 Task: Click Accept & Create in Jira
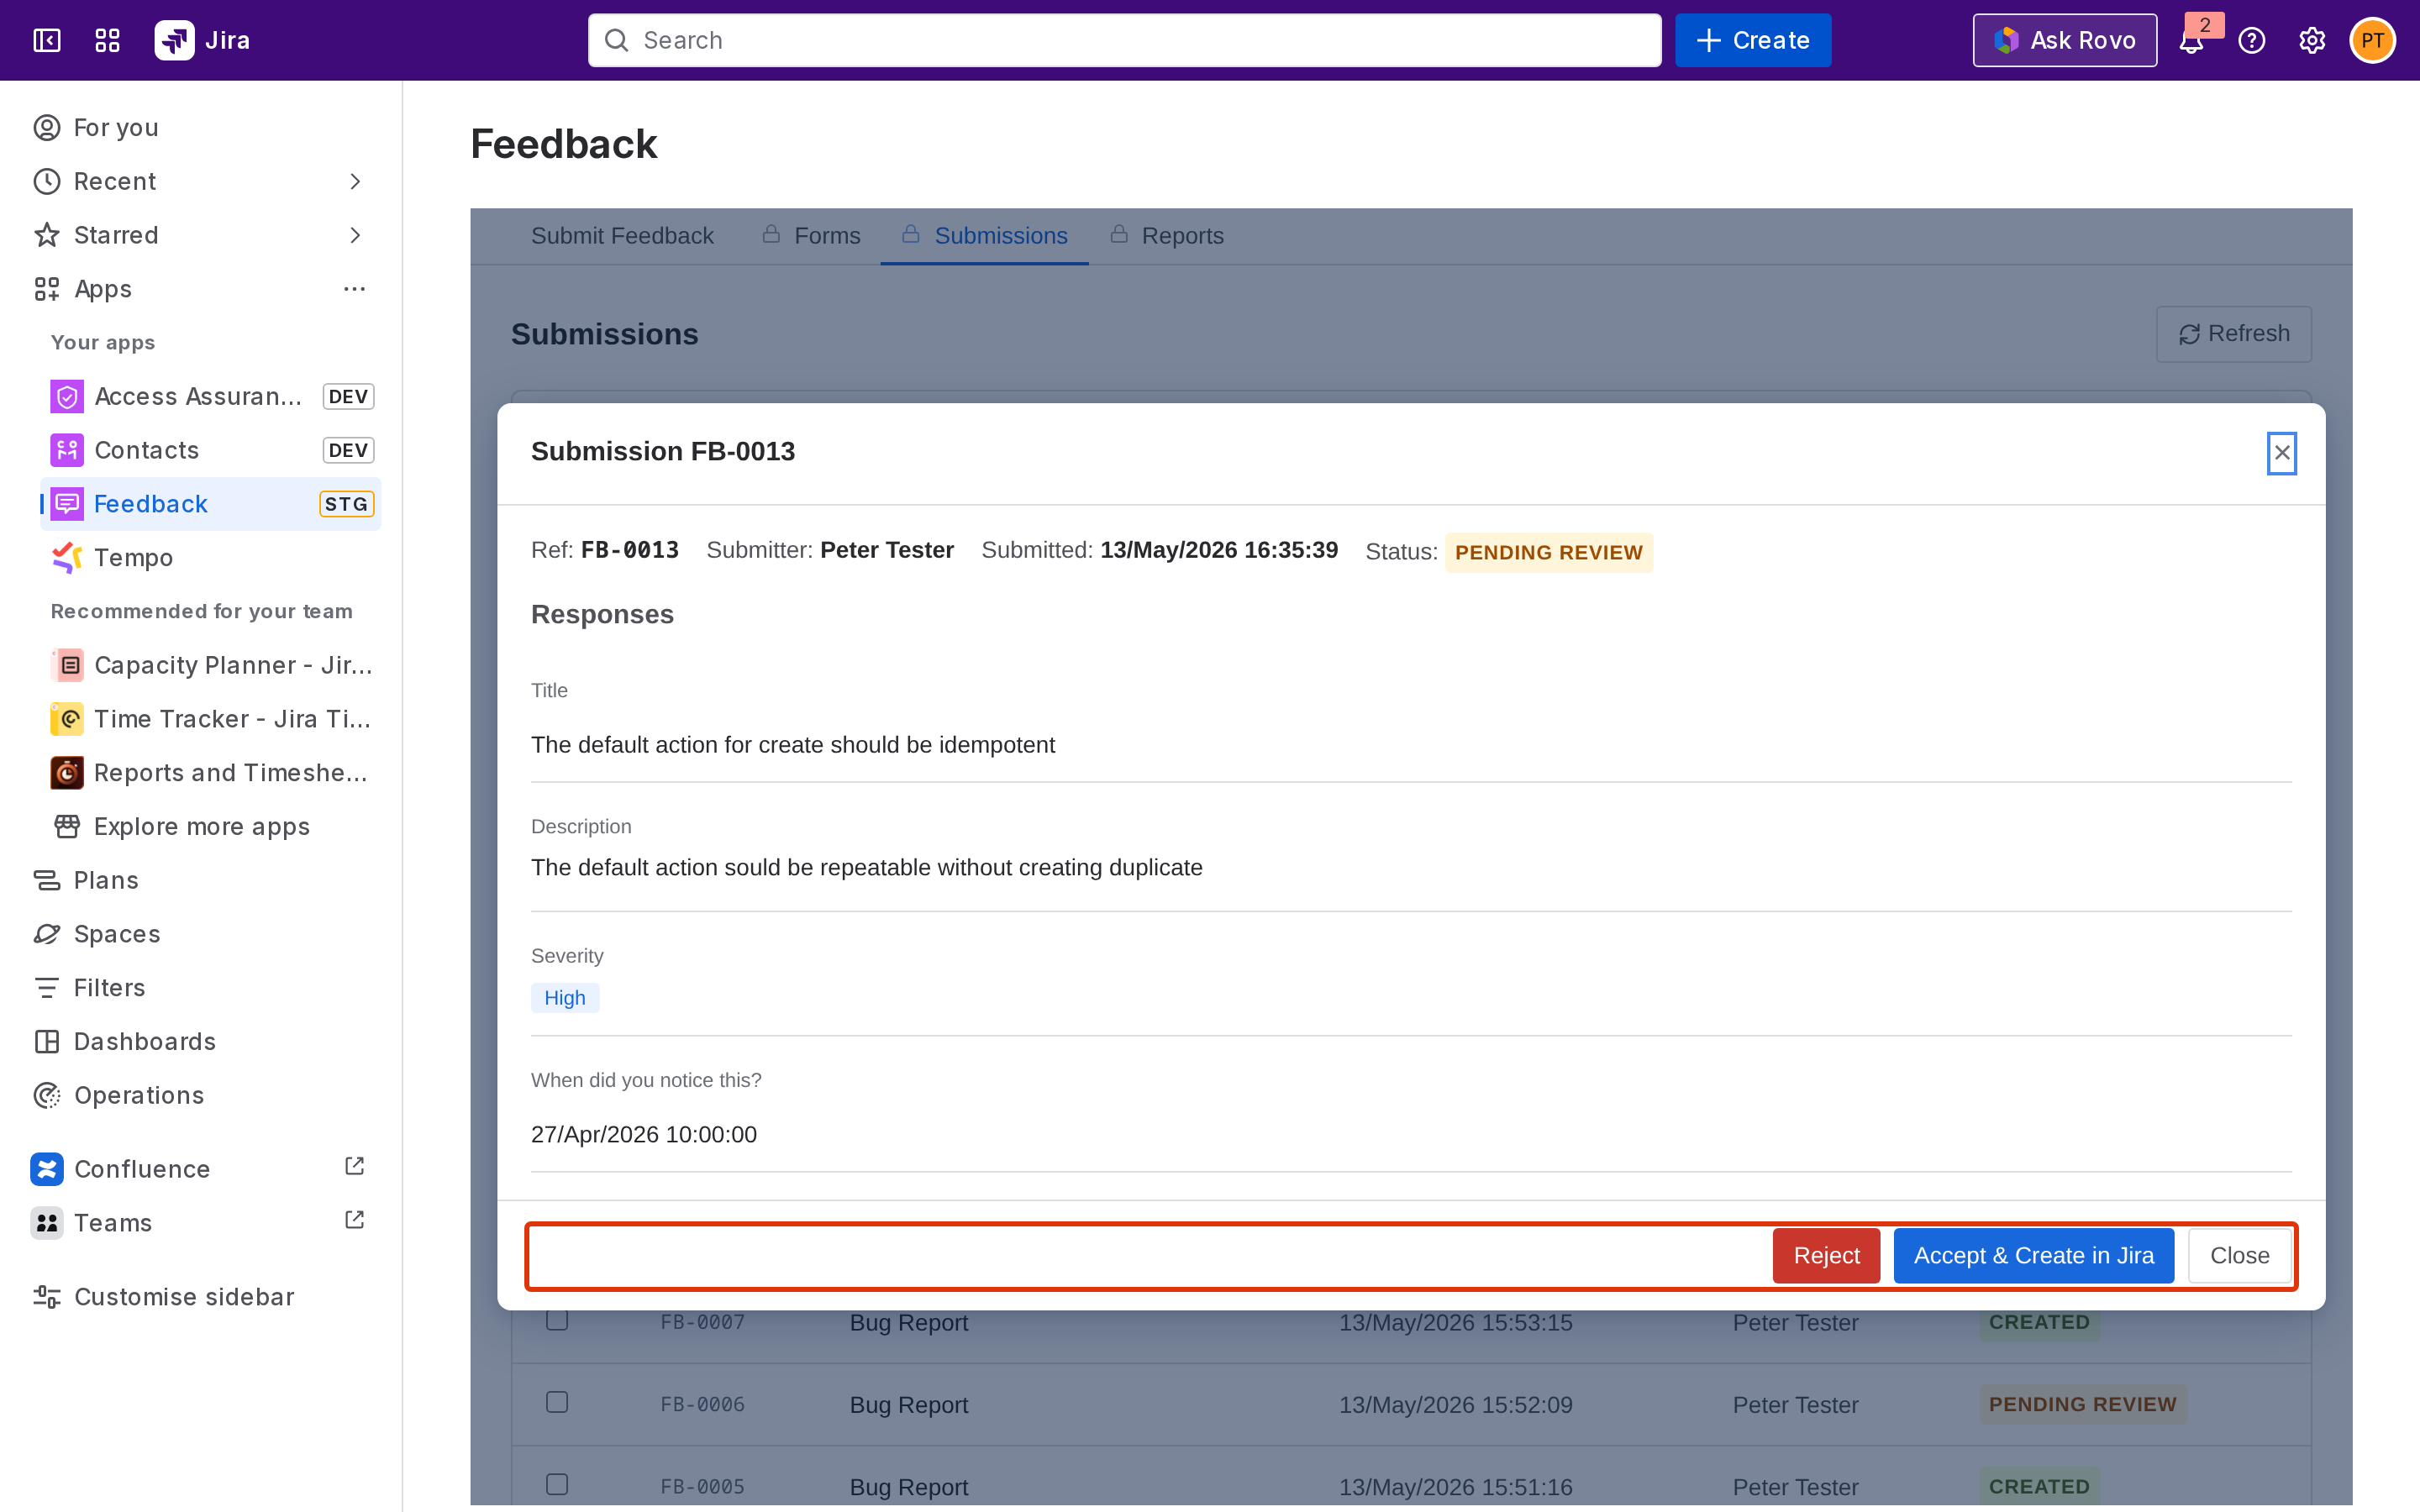click(2034, 1255)
